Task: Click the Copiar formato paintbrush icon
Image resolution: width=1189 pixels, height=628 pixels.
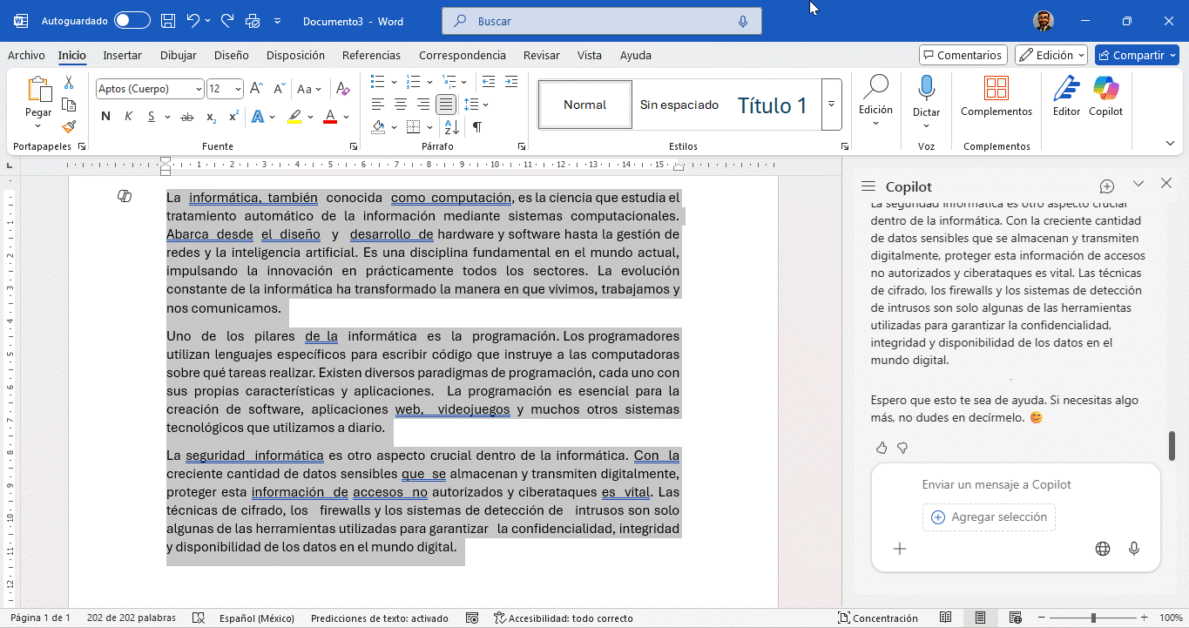Action: [69, 127]
